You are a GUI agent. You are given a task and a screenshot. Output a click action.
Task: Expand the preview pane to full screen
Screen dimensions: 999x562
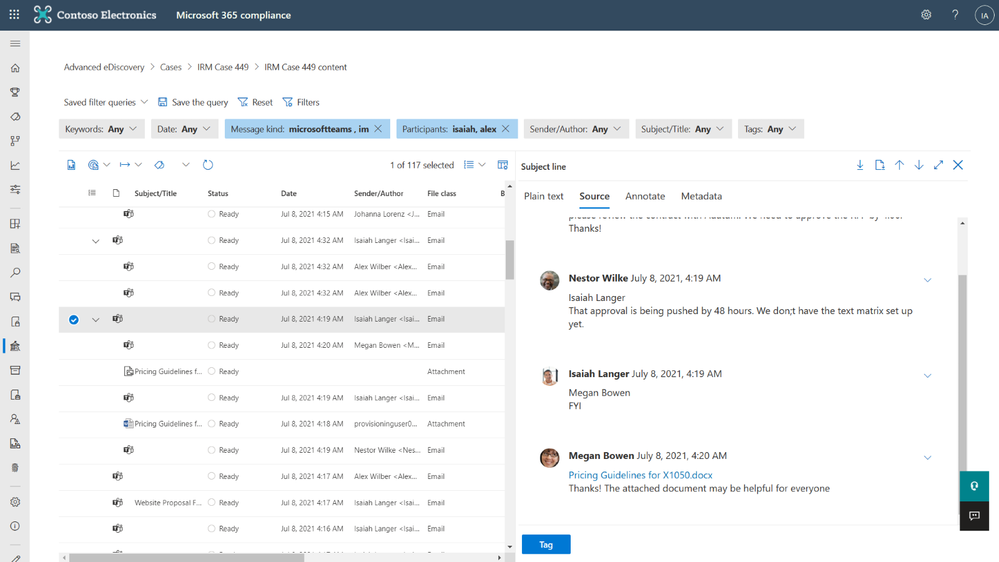pyautogui.click(x=938, y=165)
